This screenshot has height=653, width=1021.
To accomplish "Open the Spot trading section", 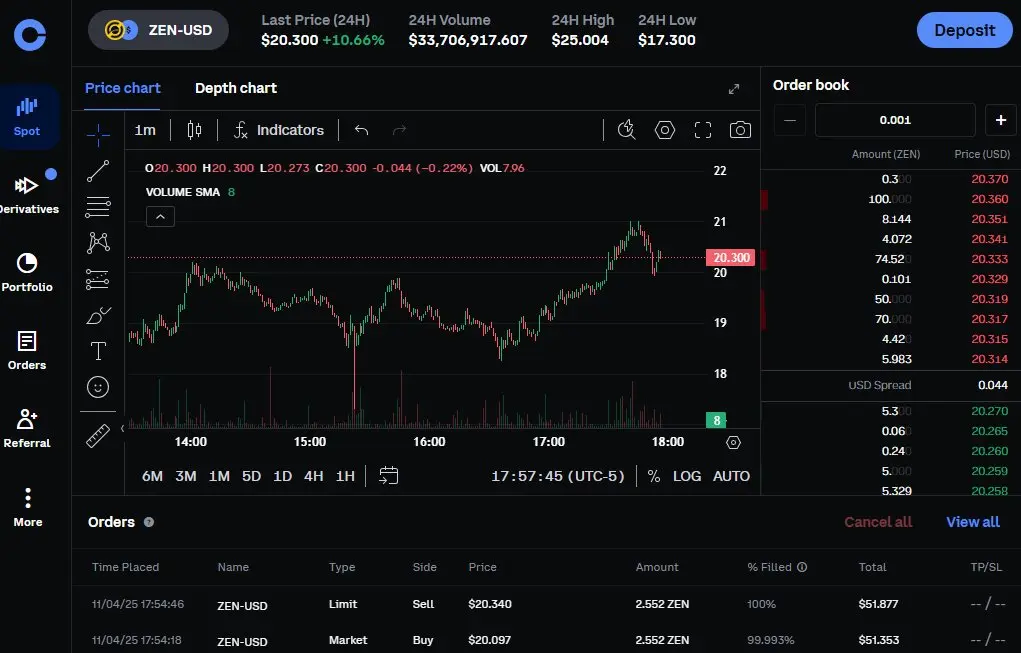I will point(27,117).
